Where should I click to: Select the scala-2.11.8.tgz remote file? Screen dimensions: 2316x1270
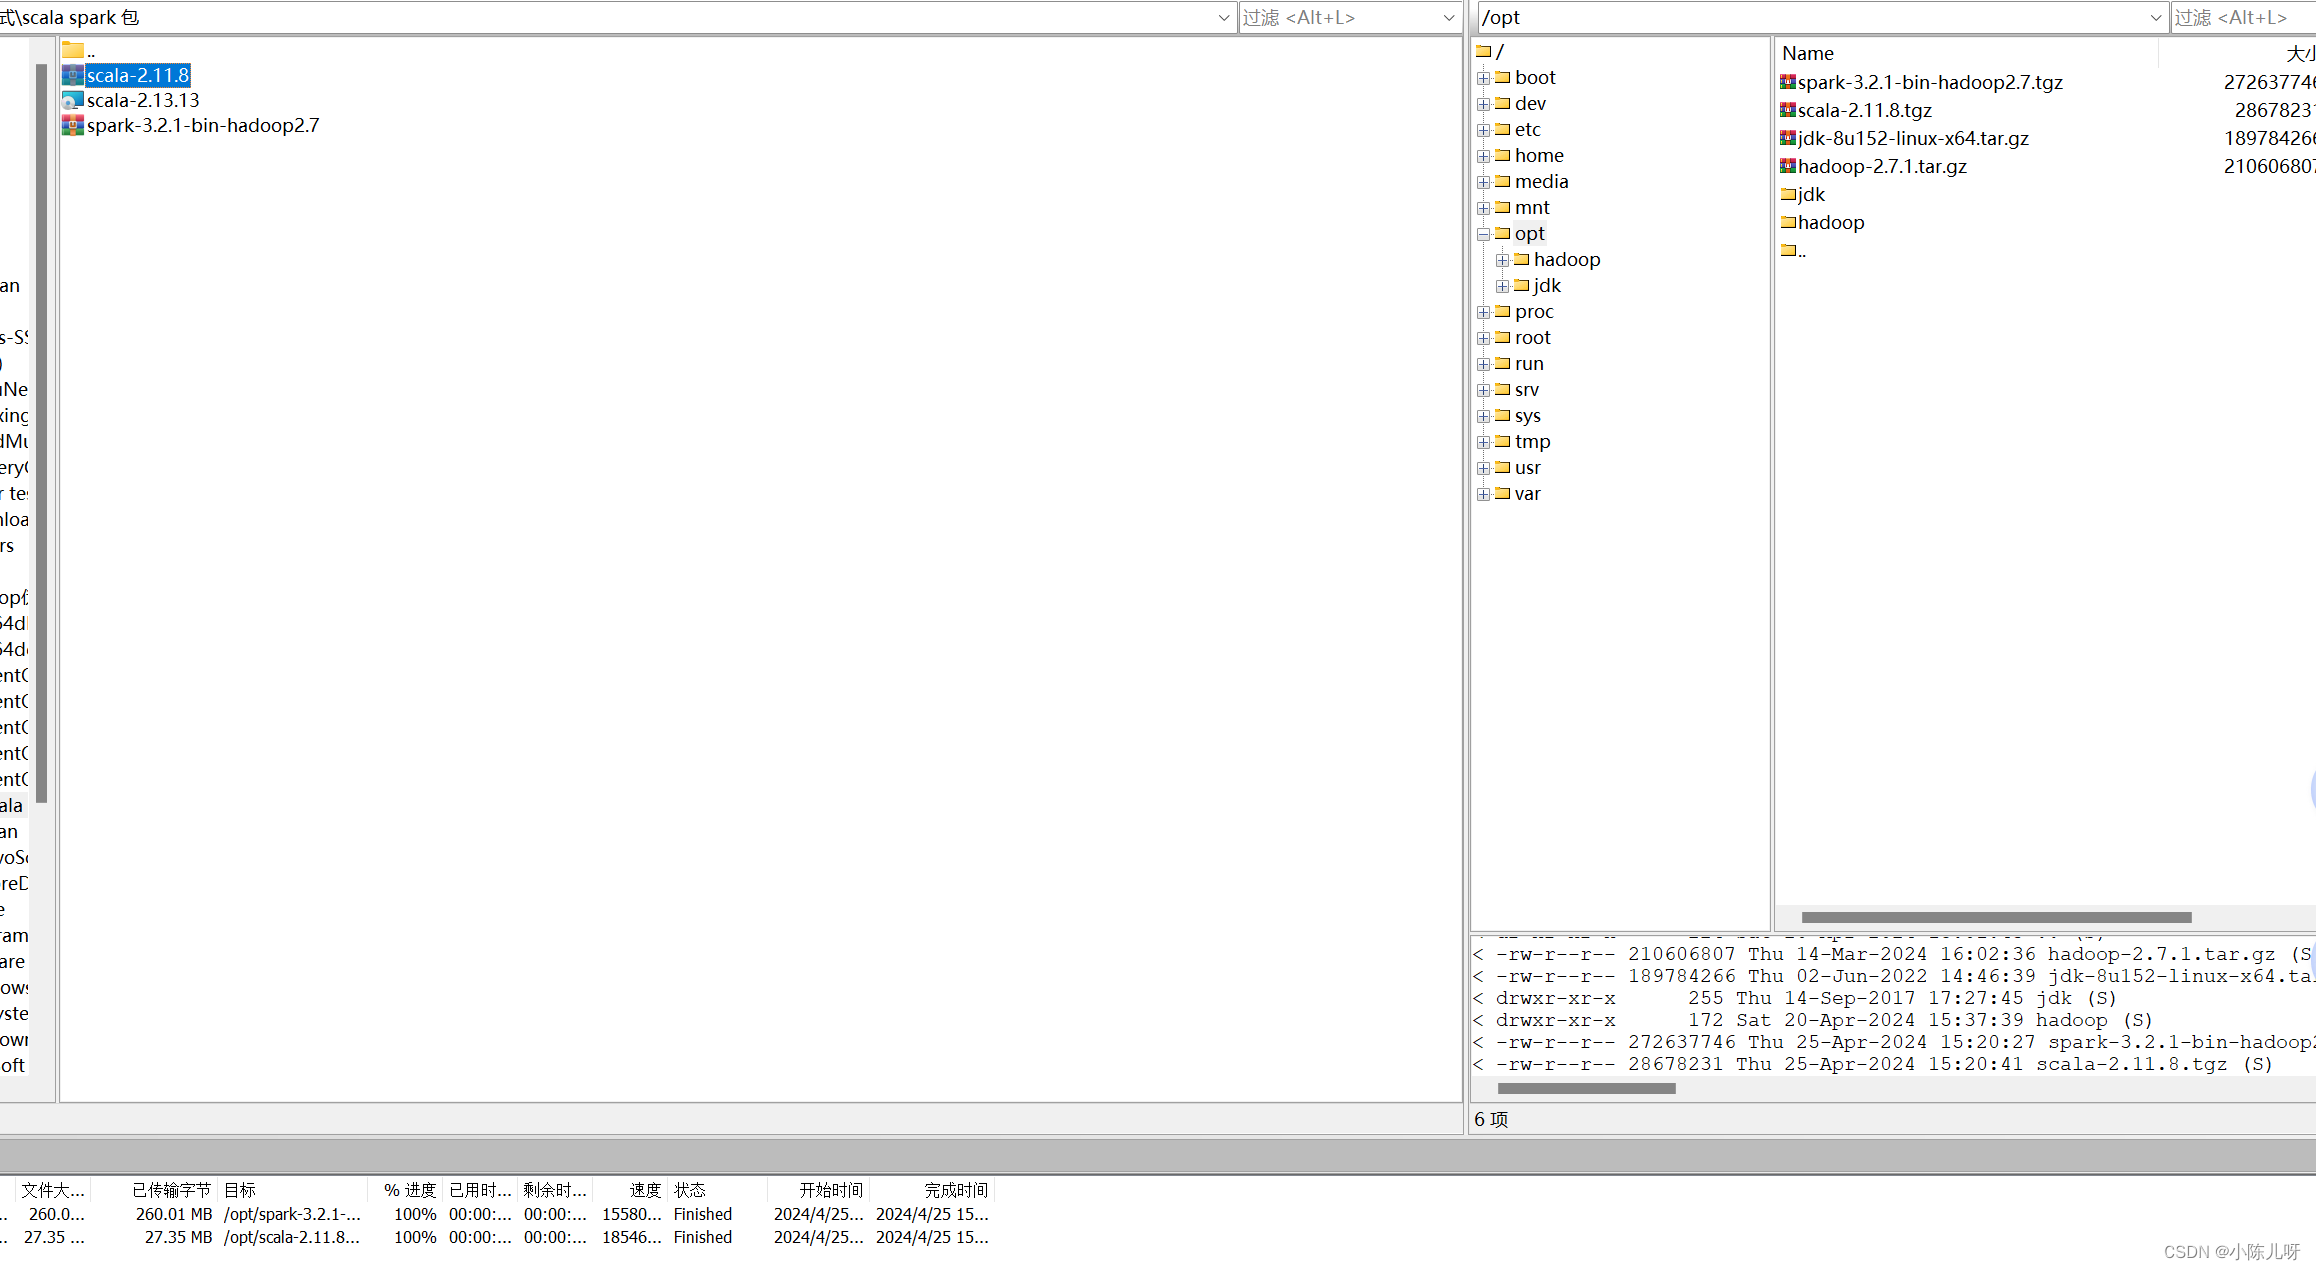click(x=1864, y=111)
